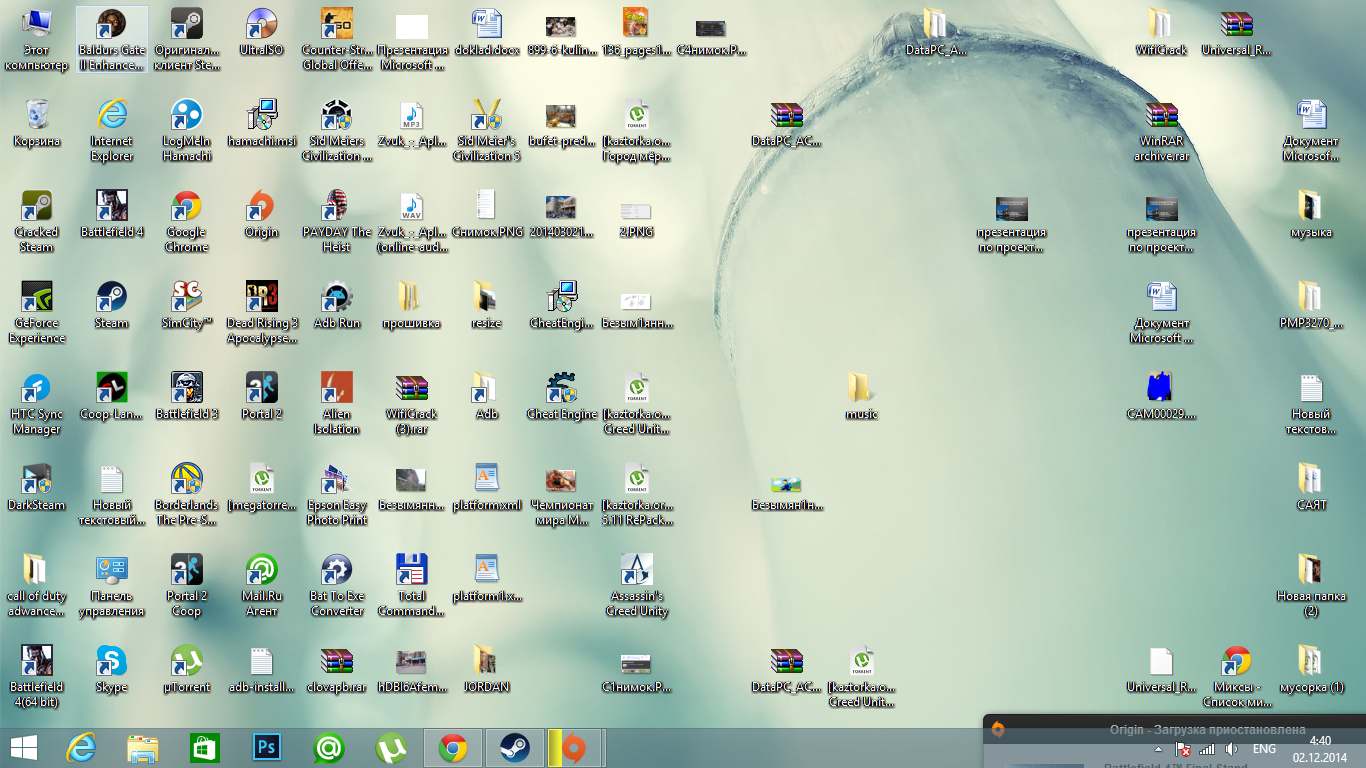Open Battlefield 3 desktop shortcut
Image resolution: width=1366 pixels, height=768 pixels.
click(187, 396)
